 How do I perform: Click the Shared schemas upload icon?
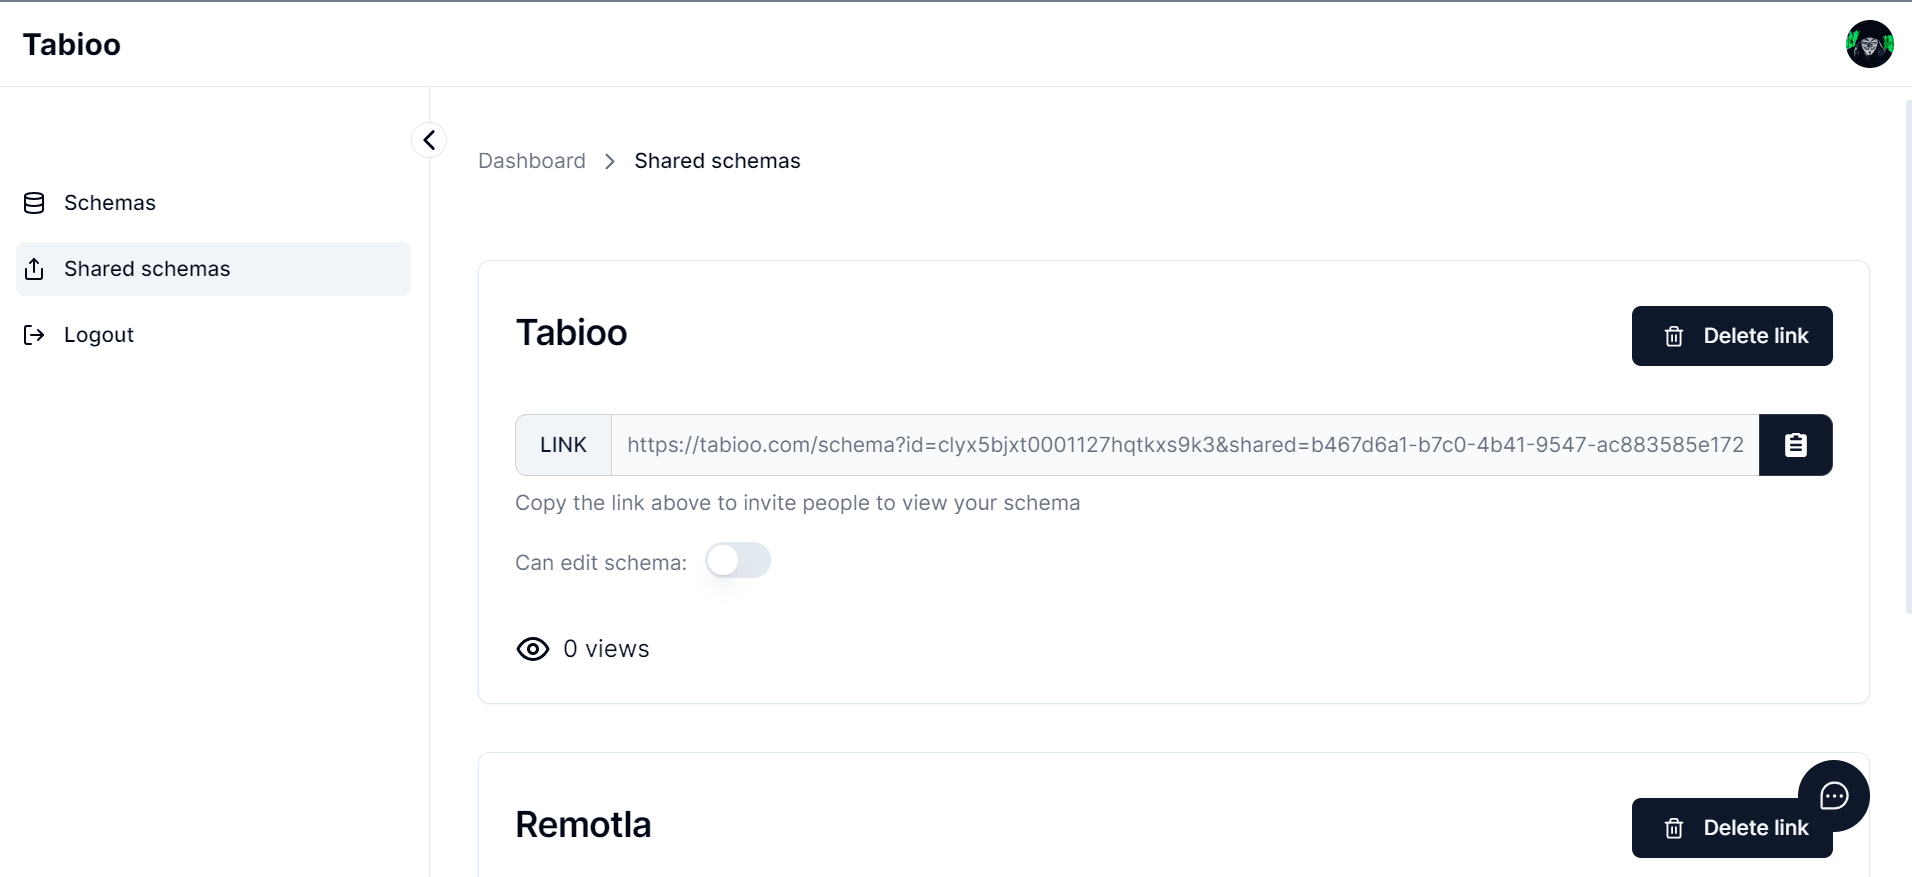click(x=34, y=269)
